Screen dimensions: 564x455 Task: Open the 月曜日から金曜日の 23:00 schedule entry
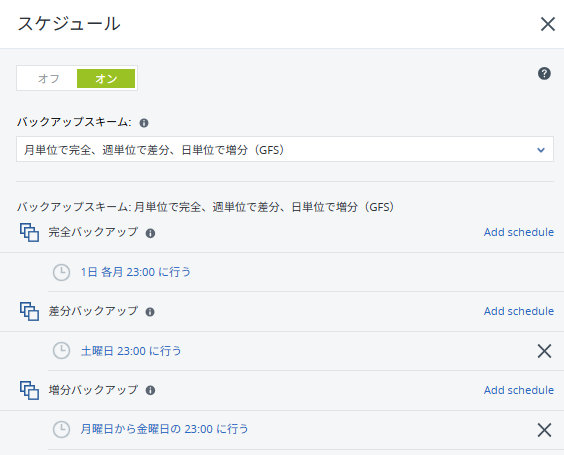(x=164, y=429)
